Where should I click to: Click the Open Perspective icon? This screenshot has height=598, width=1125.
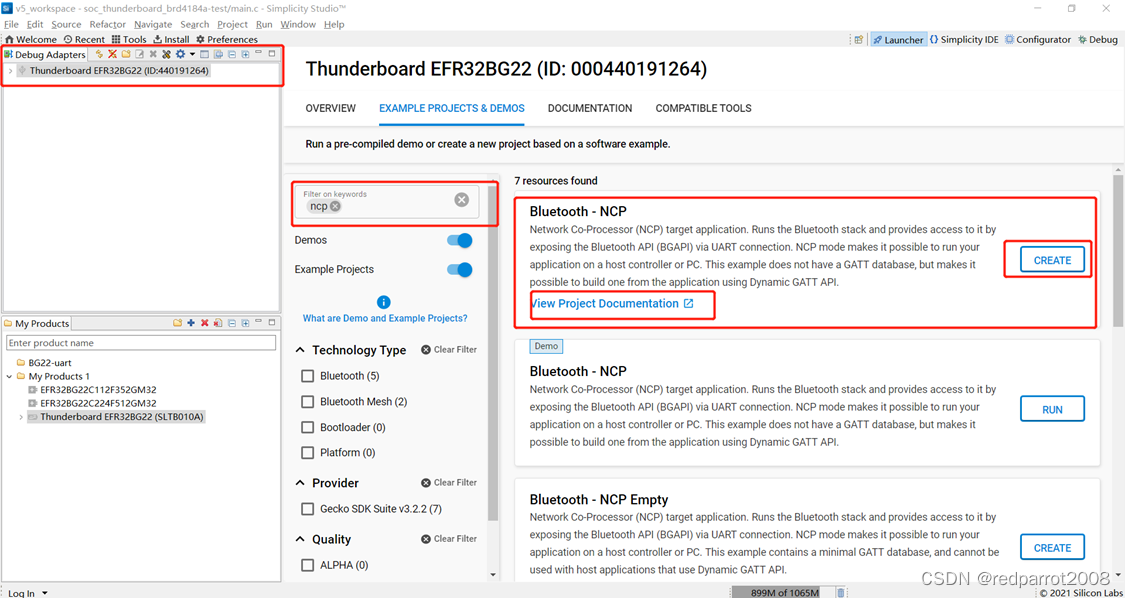859,39
